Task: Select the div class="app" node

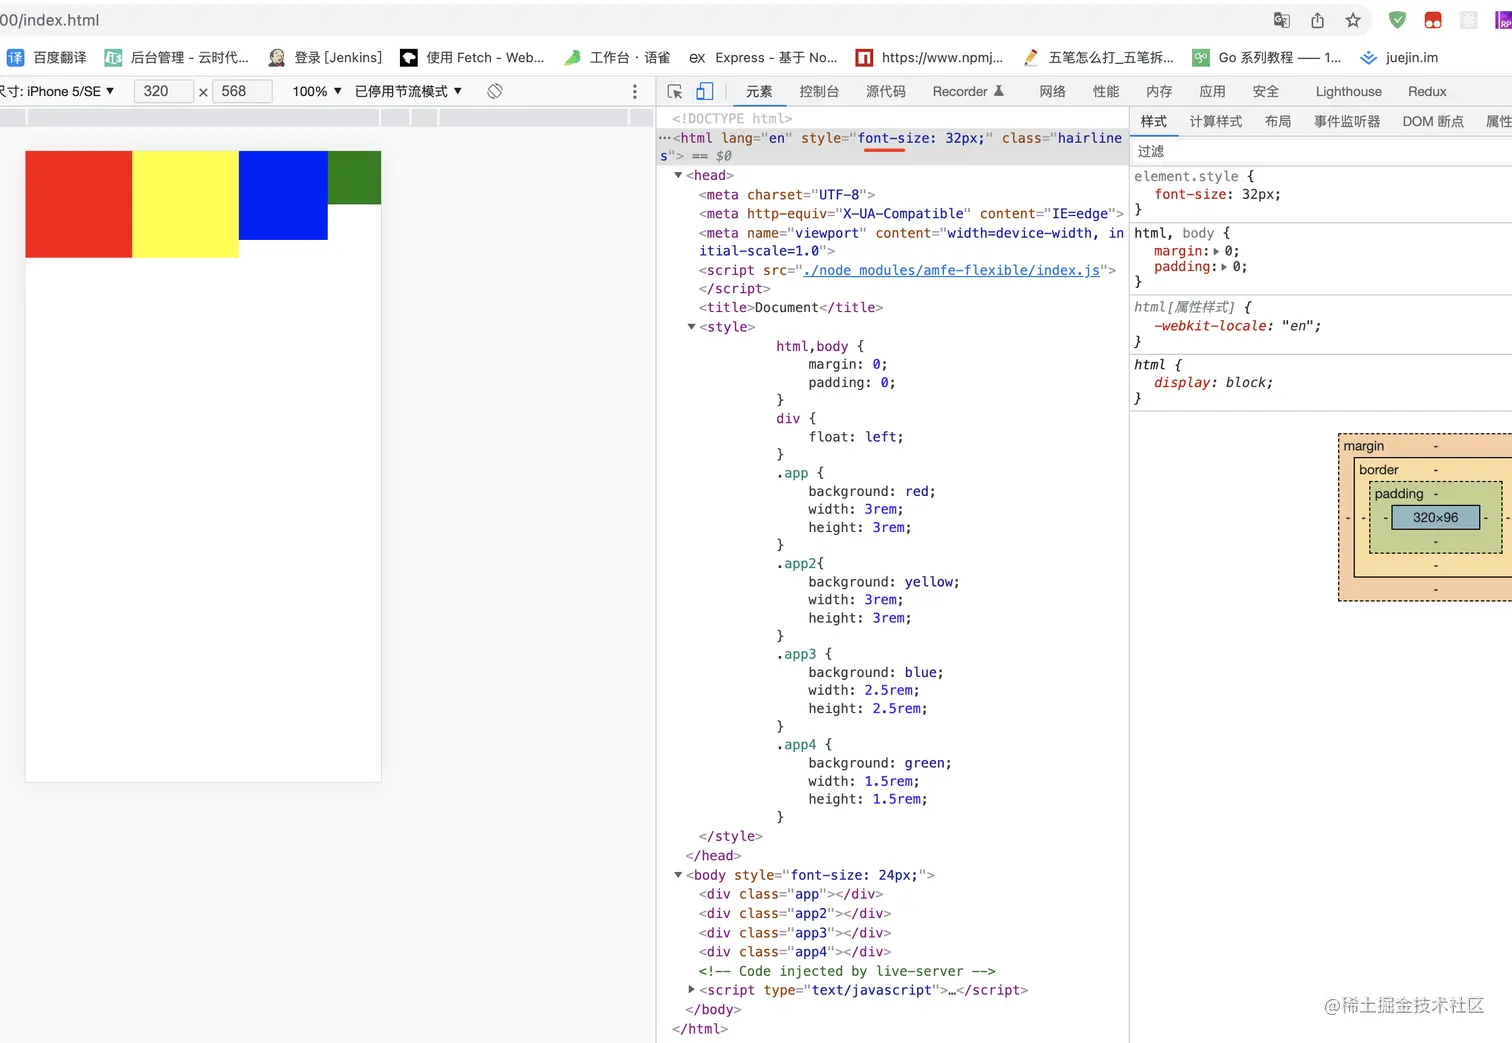Action: click(791, 894)
